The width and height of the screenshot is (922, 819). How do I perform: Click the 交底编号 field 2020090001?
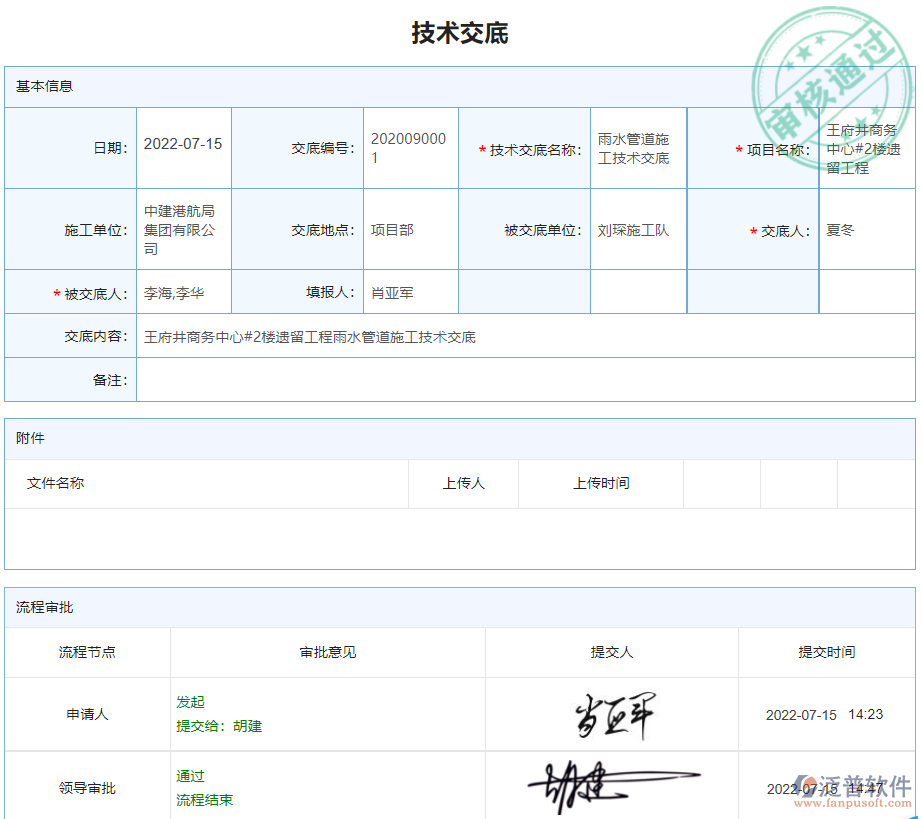410,147
